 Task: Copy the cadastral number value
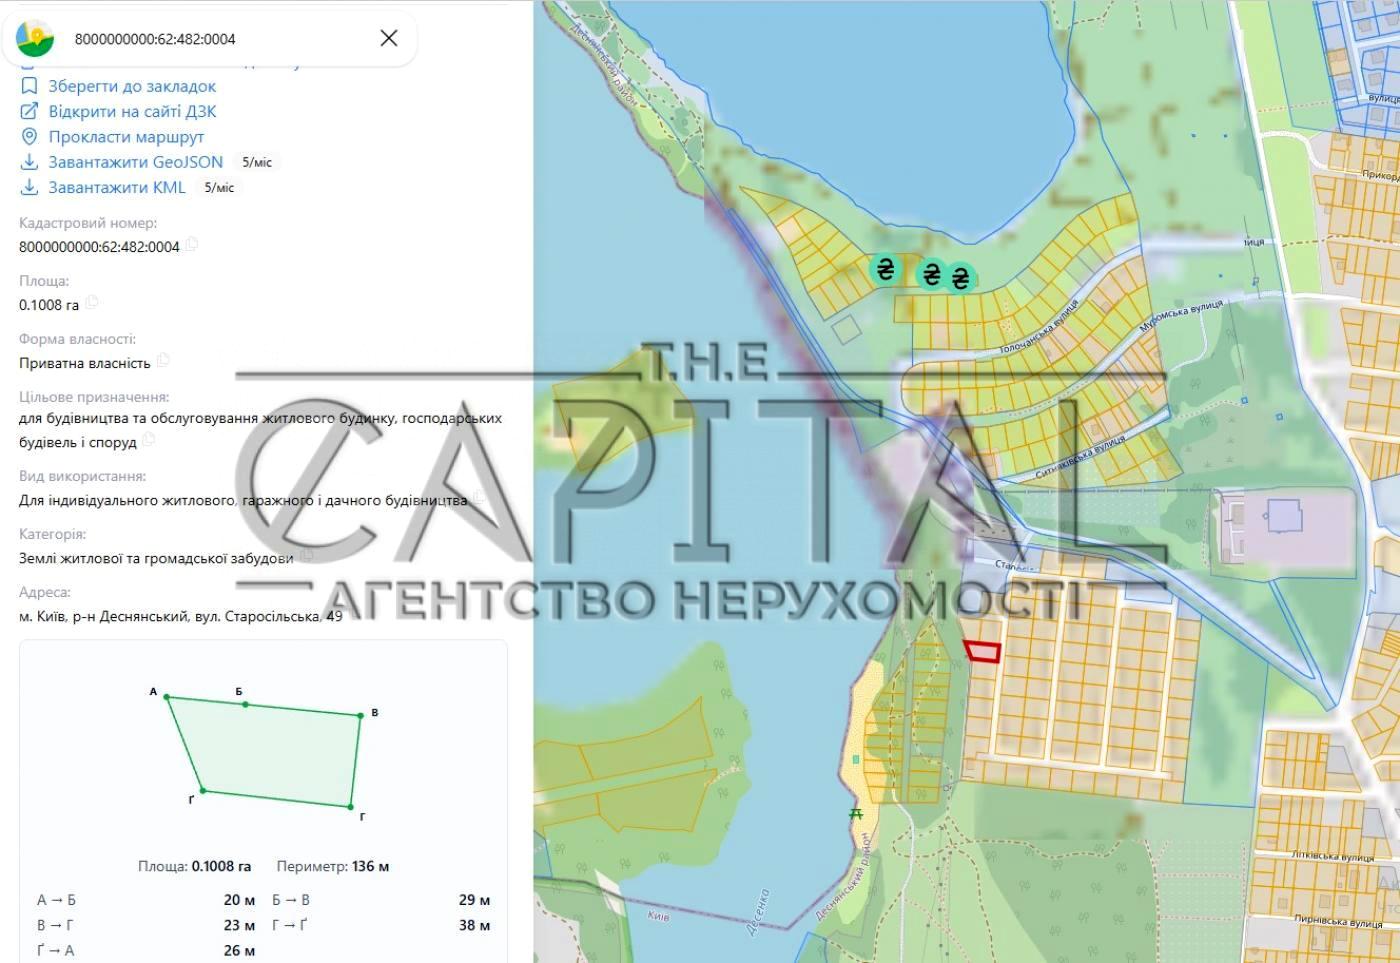192,245
